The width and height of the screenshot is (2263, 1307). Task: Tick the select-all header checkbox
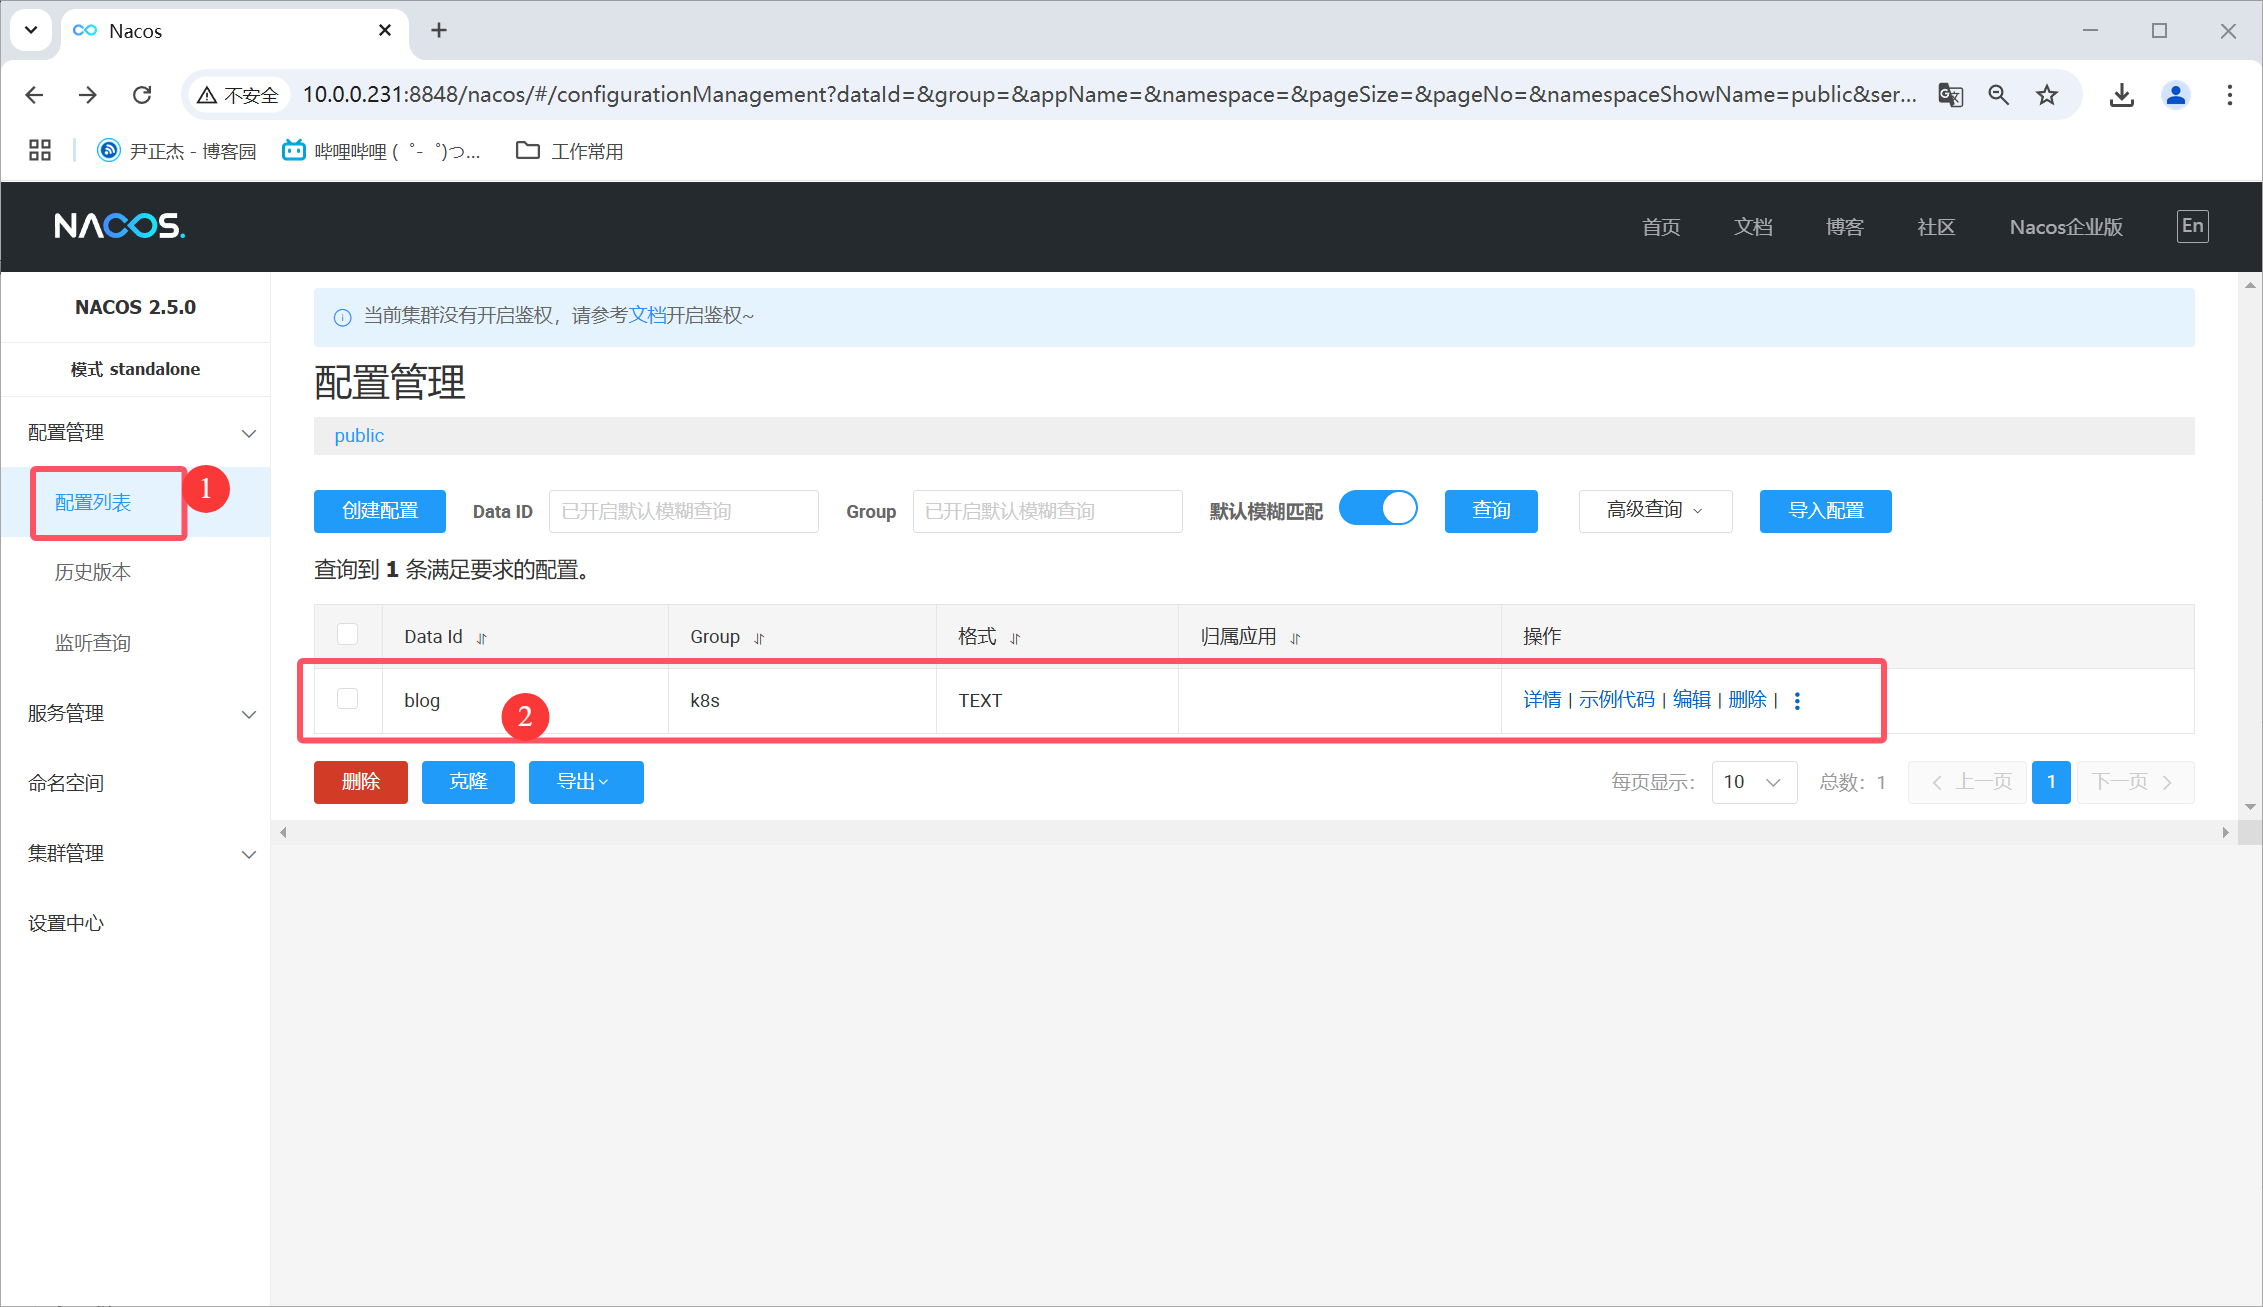(x=347, y=634)
